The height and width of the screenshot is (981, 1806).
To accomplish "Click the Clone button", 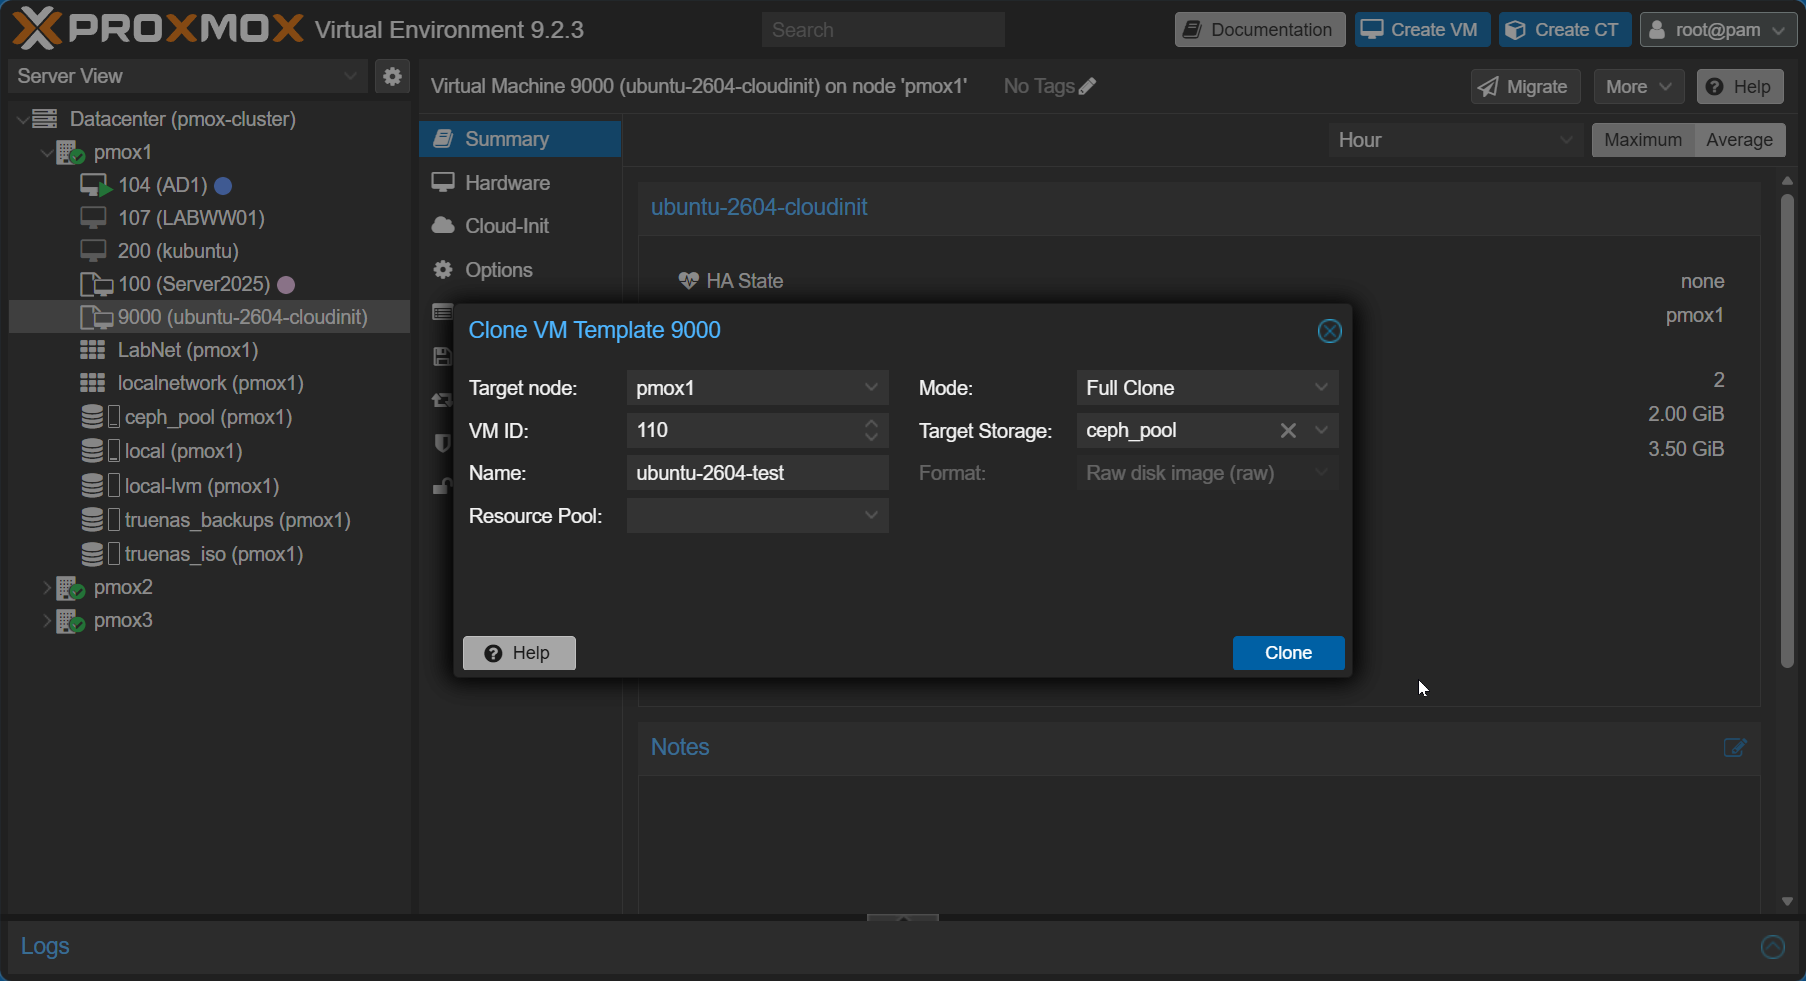I will [x=1288, y=653].
